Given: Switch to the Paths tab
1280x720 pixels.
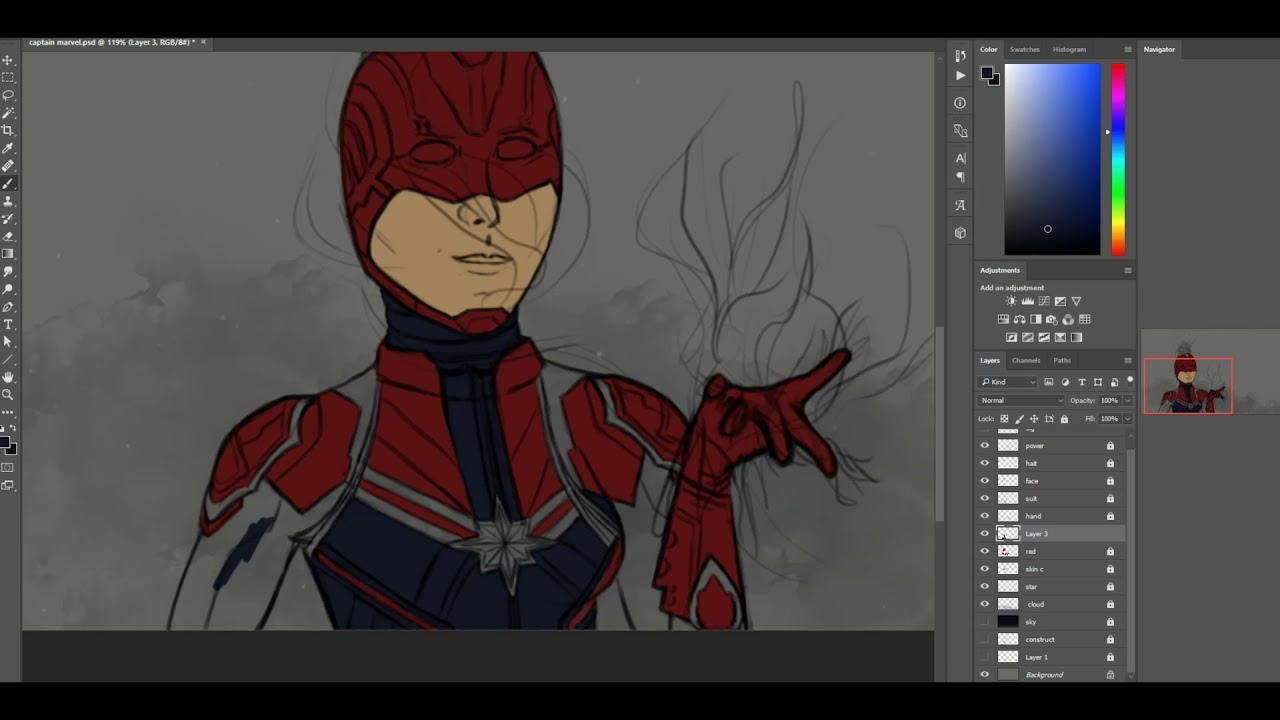Looking at the screenshot, I should pos(1062,360).
